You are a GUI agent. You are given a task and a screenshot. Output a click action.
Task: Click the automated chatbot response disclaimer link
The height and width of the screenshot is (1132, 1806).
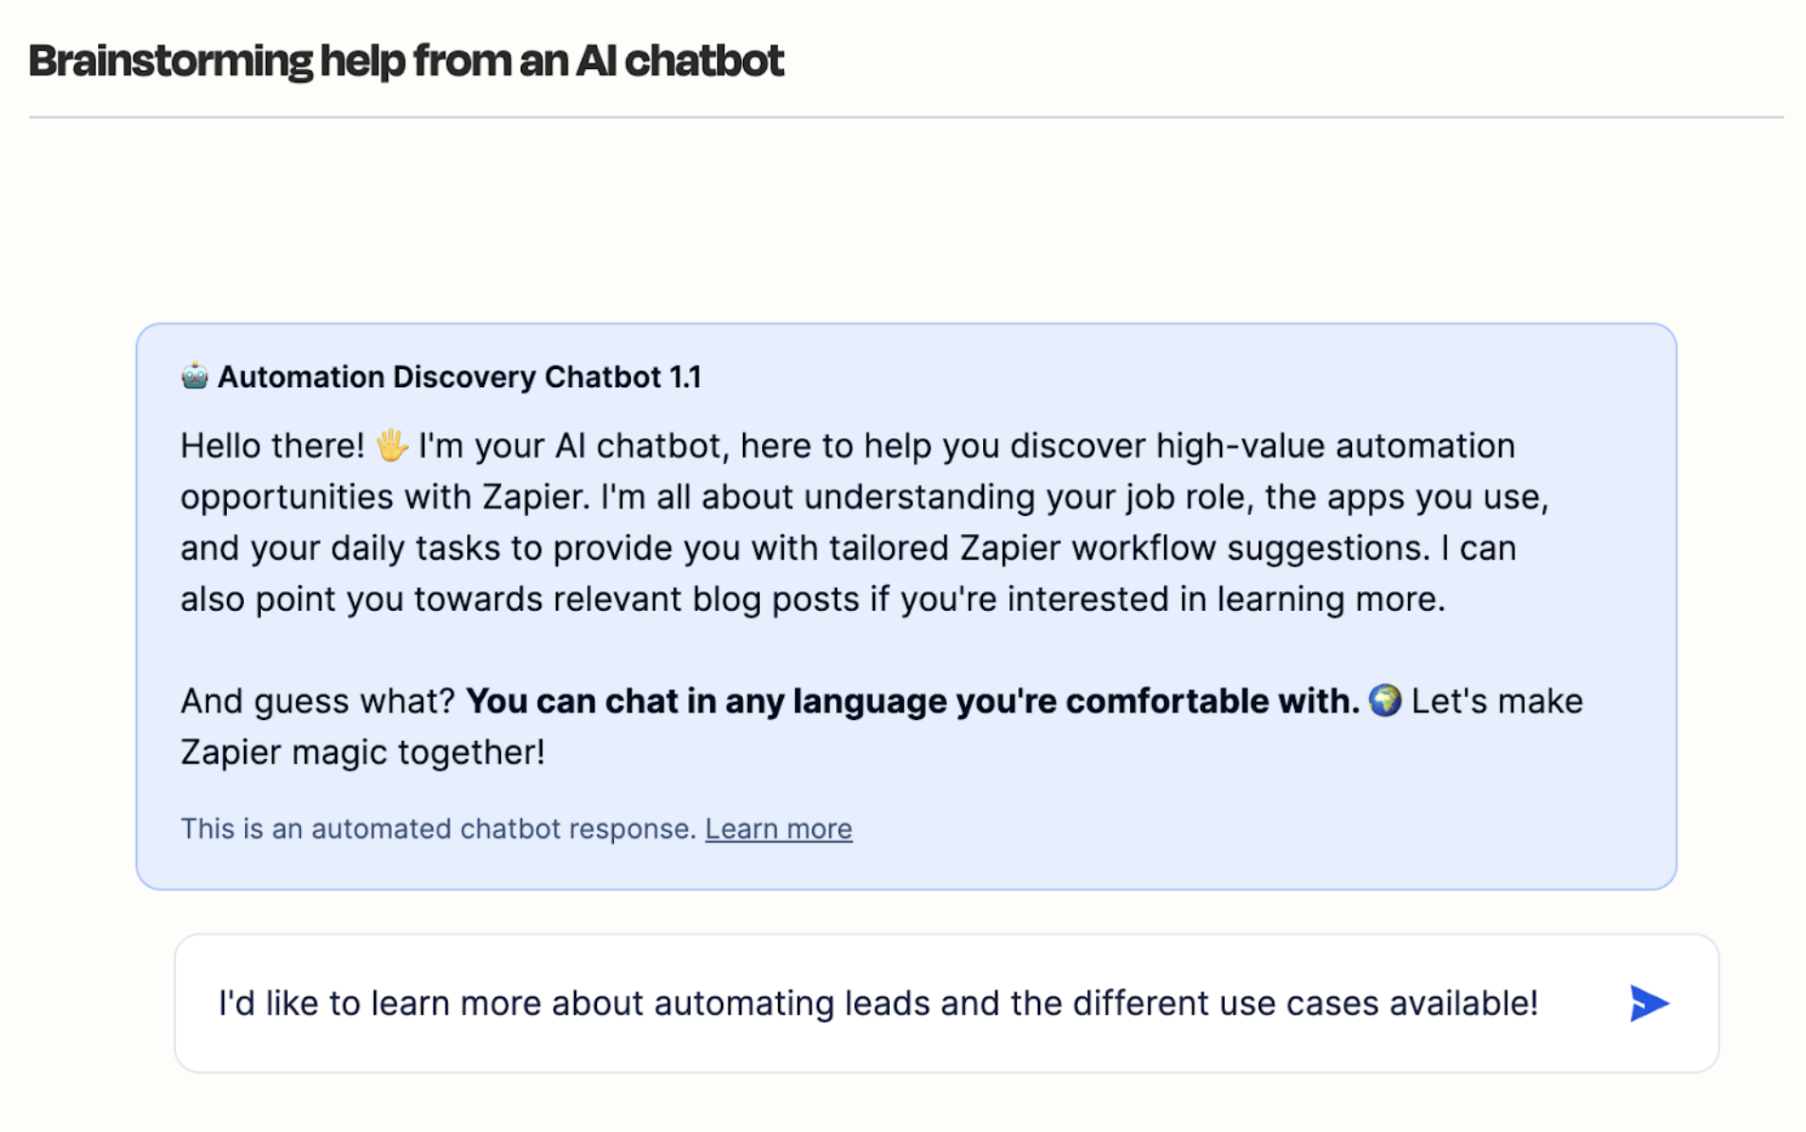[779, 828]
